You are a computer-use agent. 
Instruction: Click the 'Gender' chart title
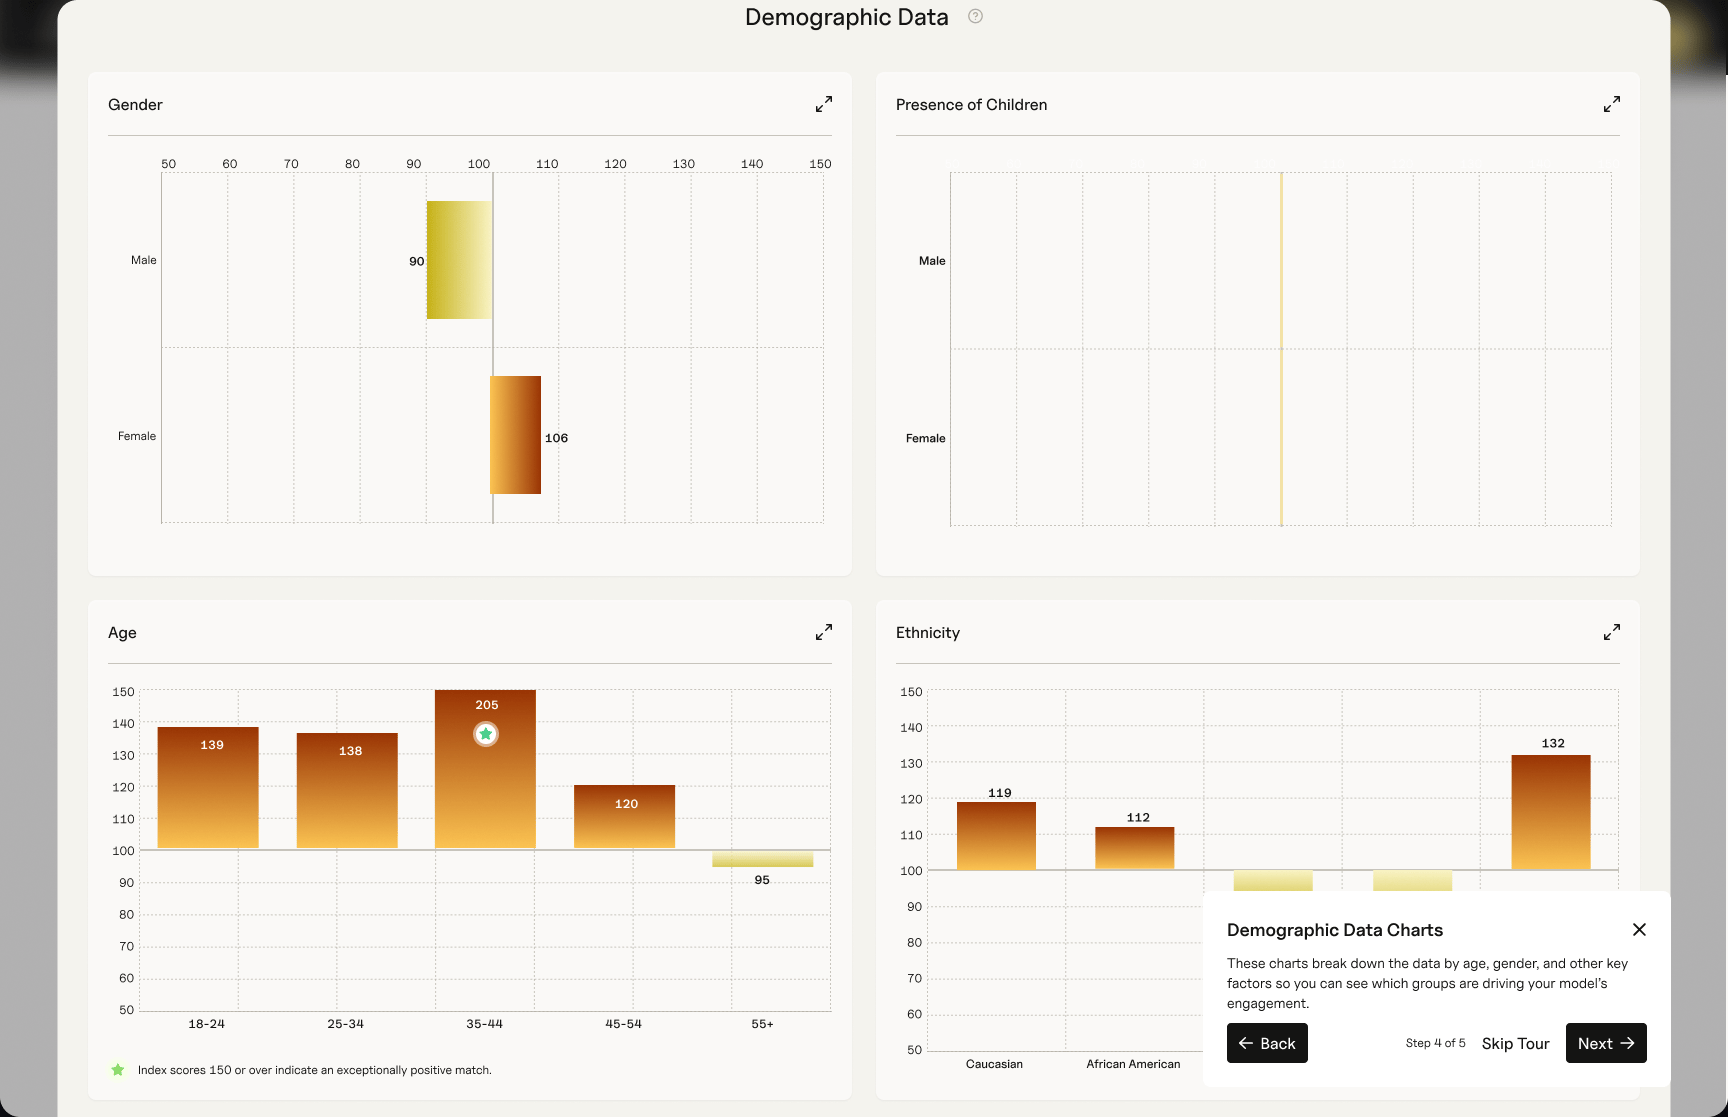(135, 105)
